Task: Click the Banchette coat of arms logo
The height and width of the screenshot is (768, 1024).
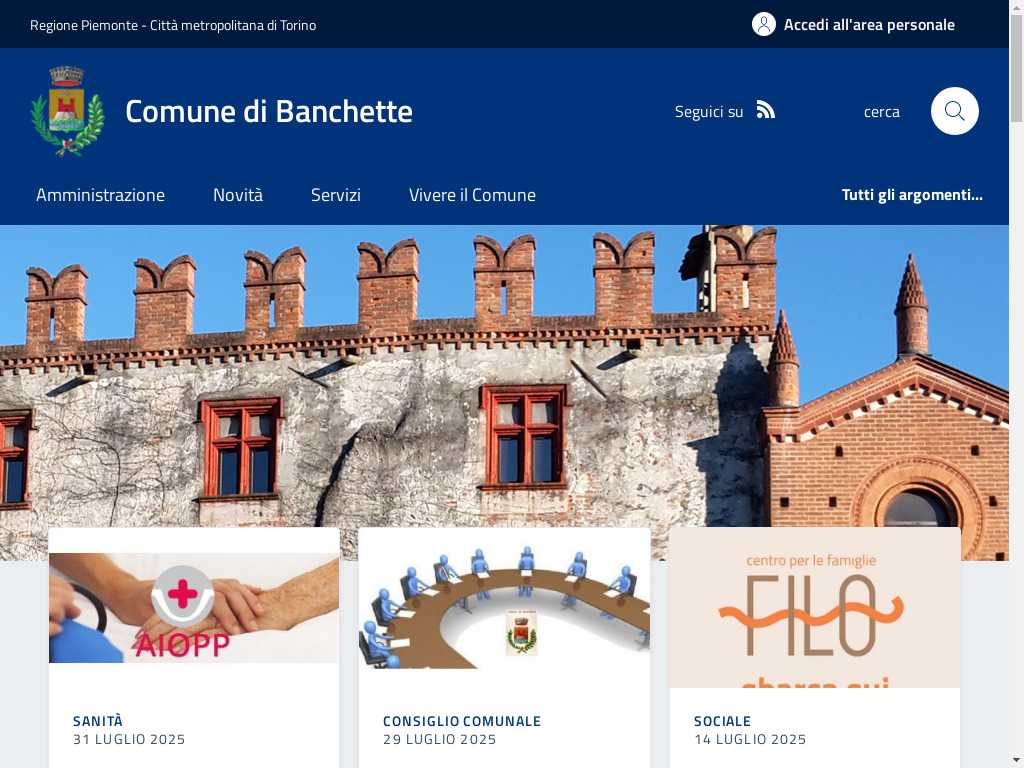Action: (x=67, y=111)
